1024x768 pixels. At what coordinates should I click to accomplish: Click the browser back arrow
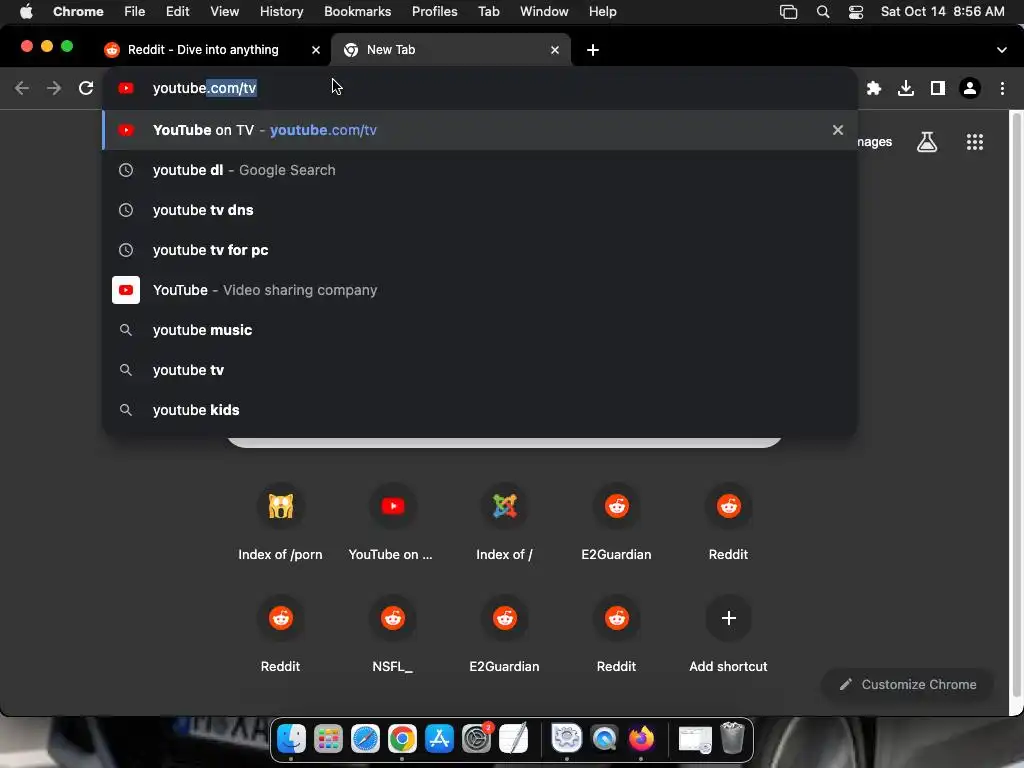click(x=22, y=88)
